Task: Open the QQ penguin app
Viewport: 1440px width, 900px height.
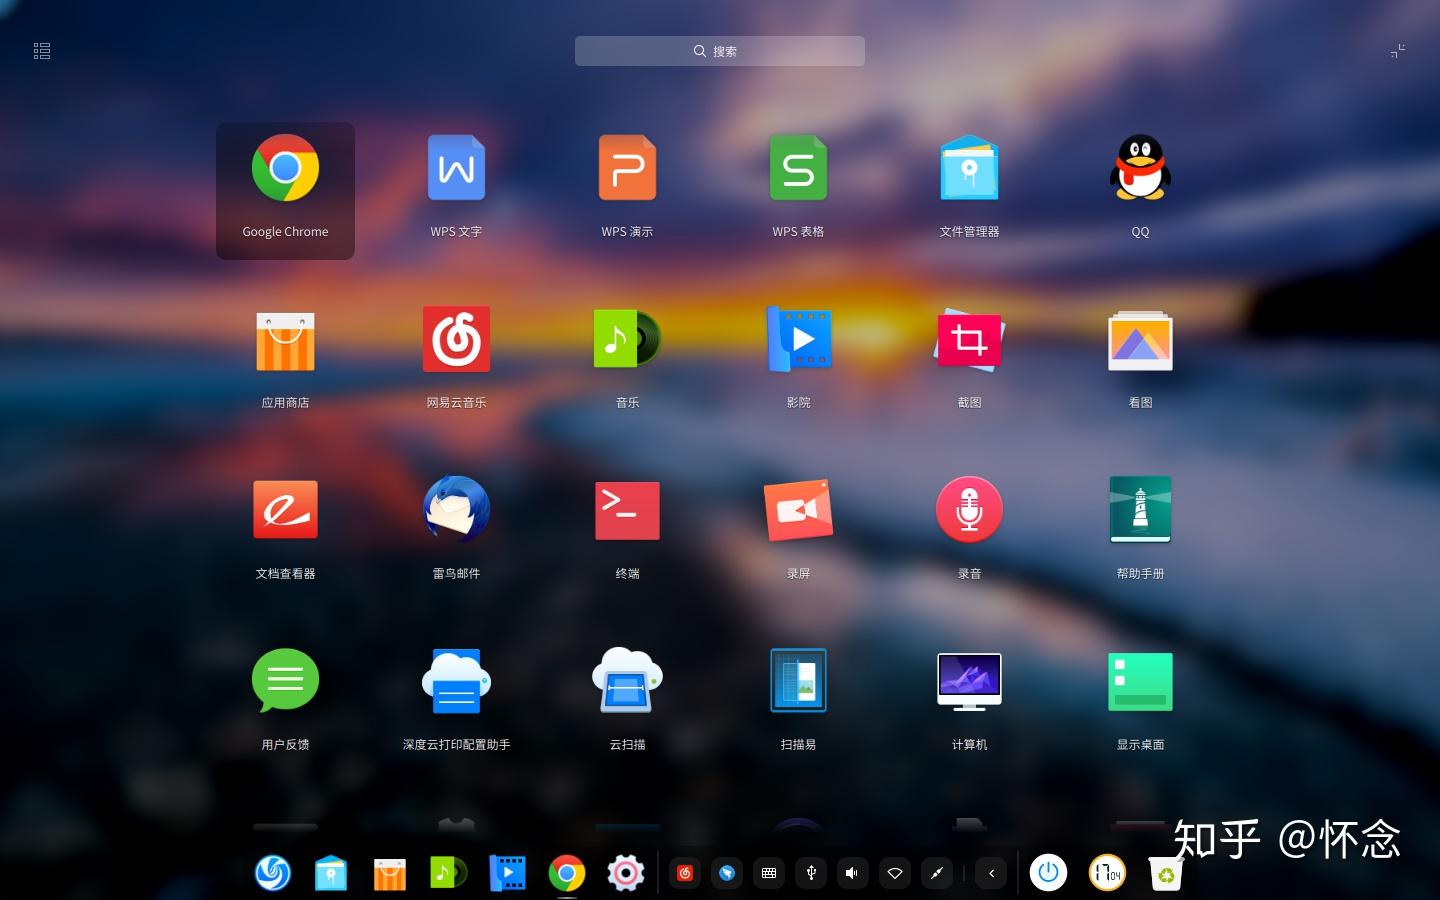Action: (x=1140, y=168)
